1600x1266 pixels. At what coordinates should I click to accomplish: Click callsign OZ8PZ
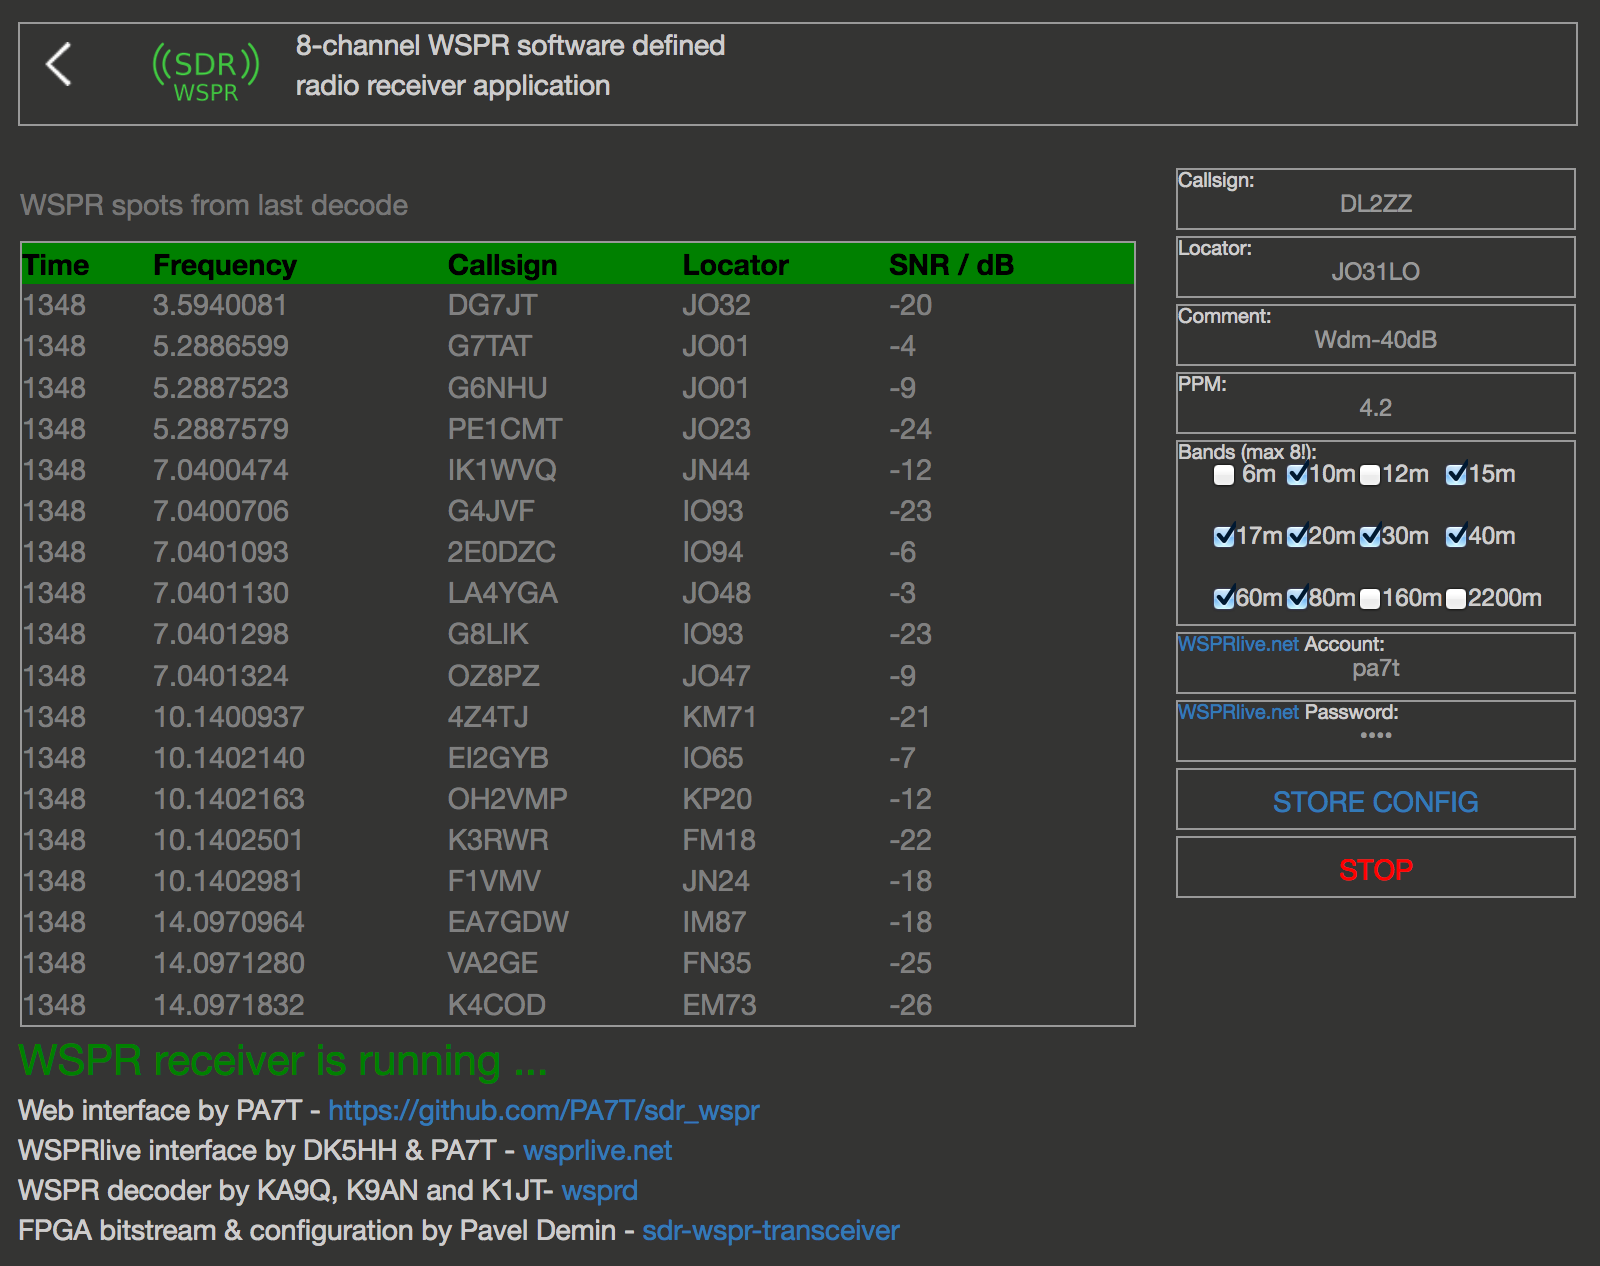493,676
